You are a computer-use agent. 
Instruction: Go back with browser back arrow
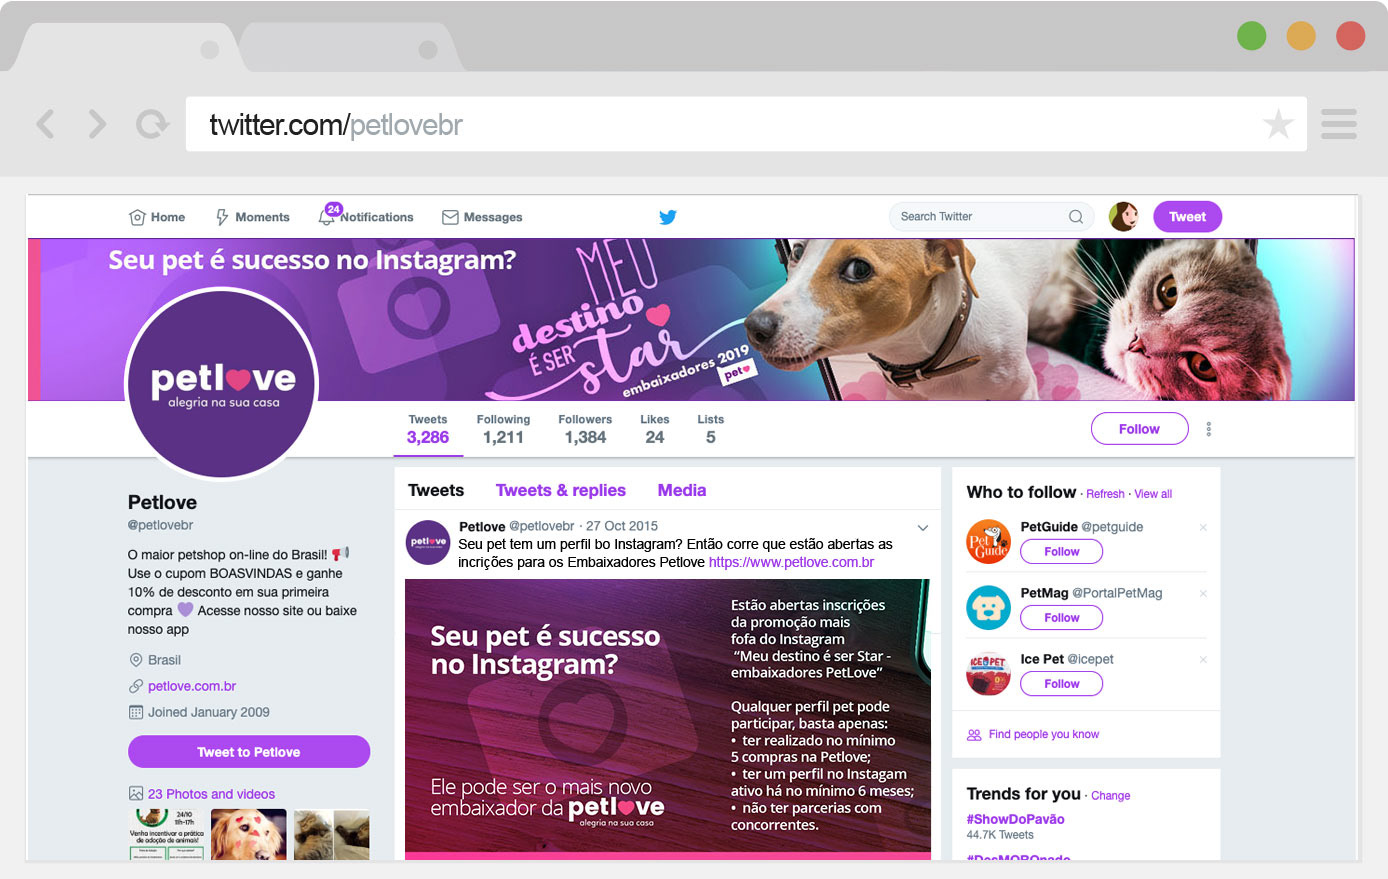coord(45,124)
